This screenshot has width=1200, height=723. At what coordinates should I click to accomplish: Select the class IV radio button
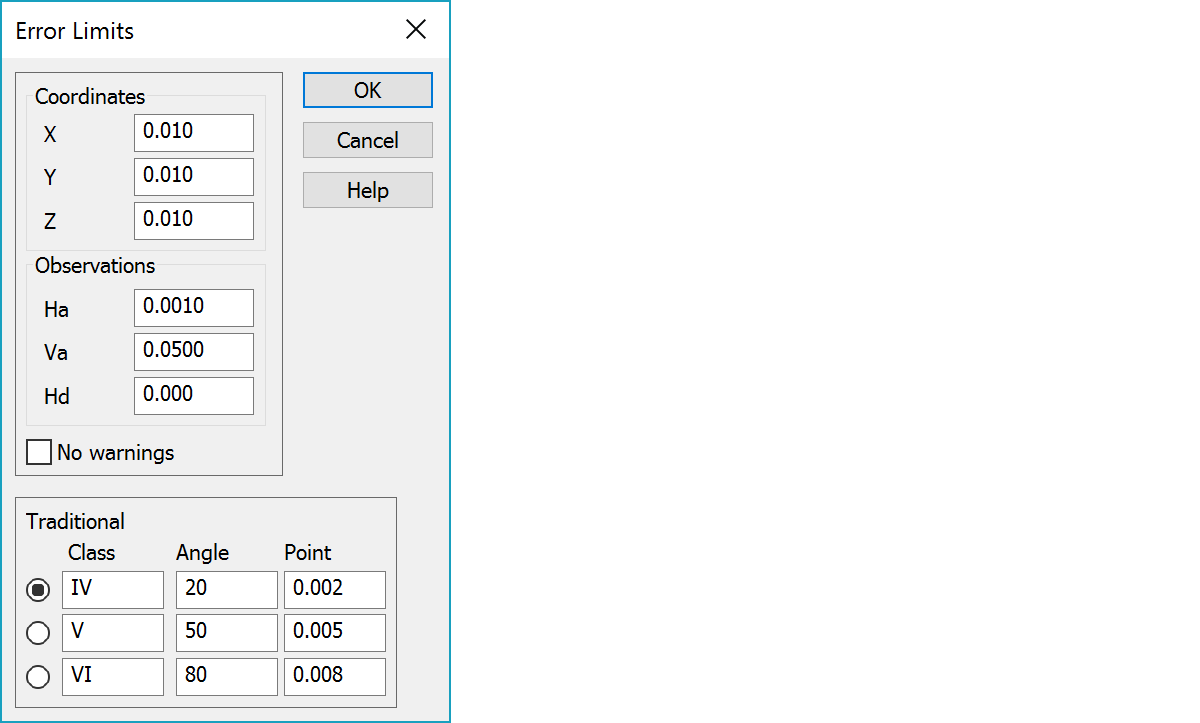38,590
